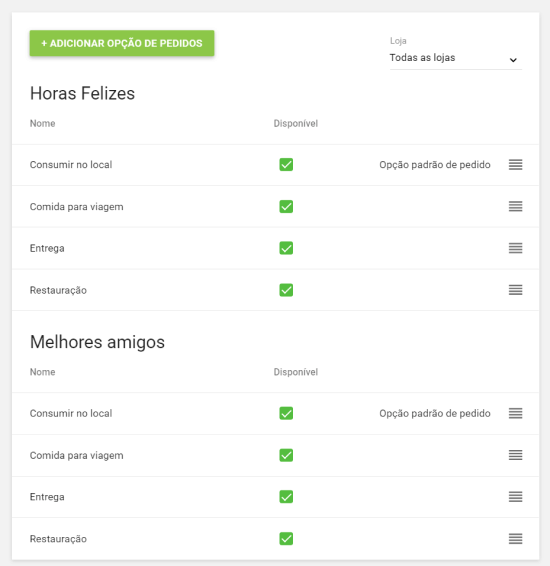Select Restauração name in Horas Felizes

[x=58, y=290]
